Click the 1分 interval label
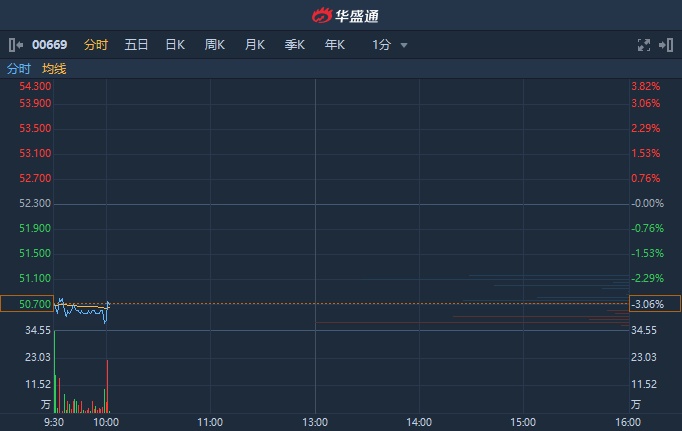 381,45
